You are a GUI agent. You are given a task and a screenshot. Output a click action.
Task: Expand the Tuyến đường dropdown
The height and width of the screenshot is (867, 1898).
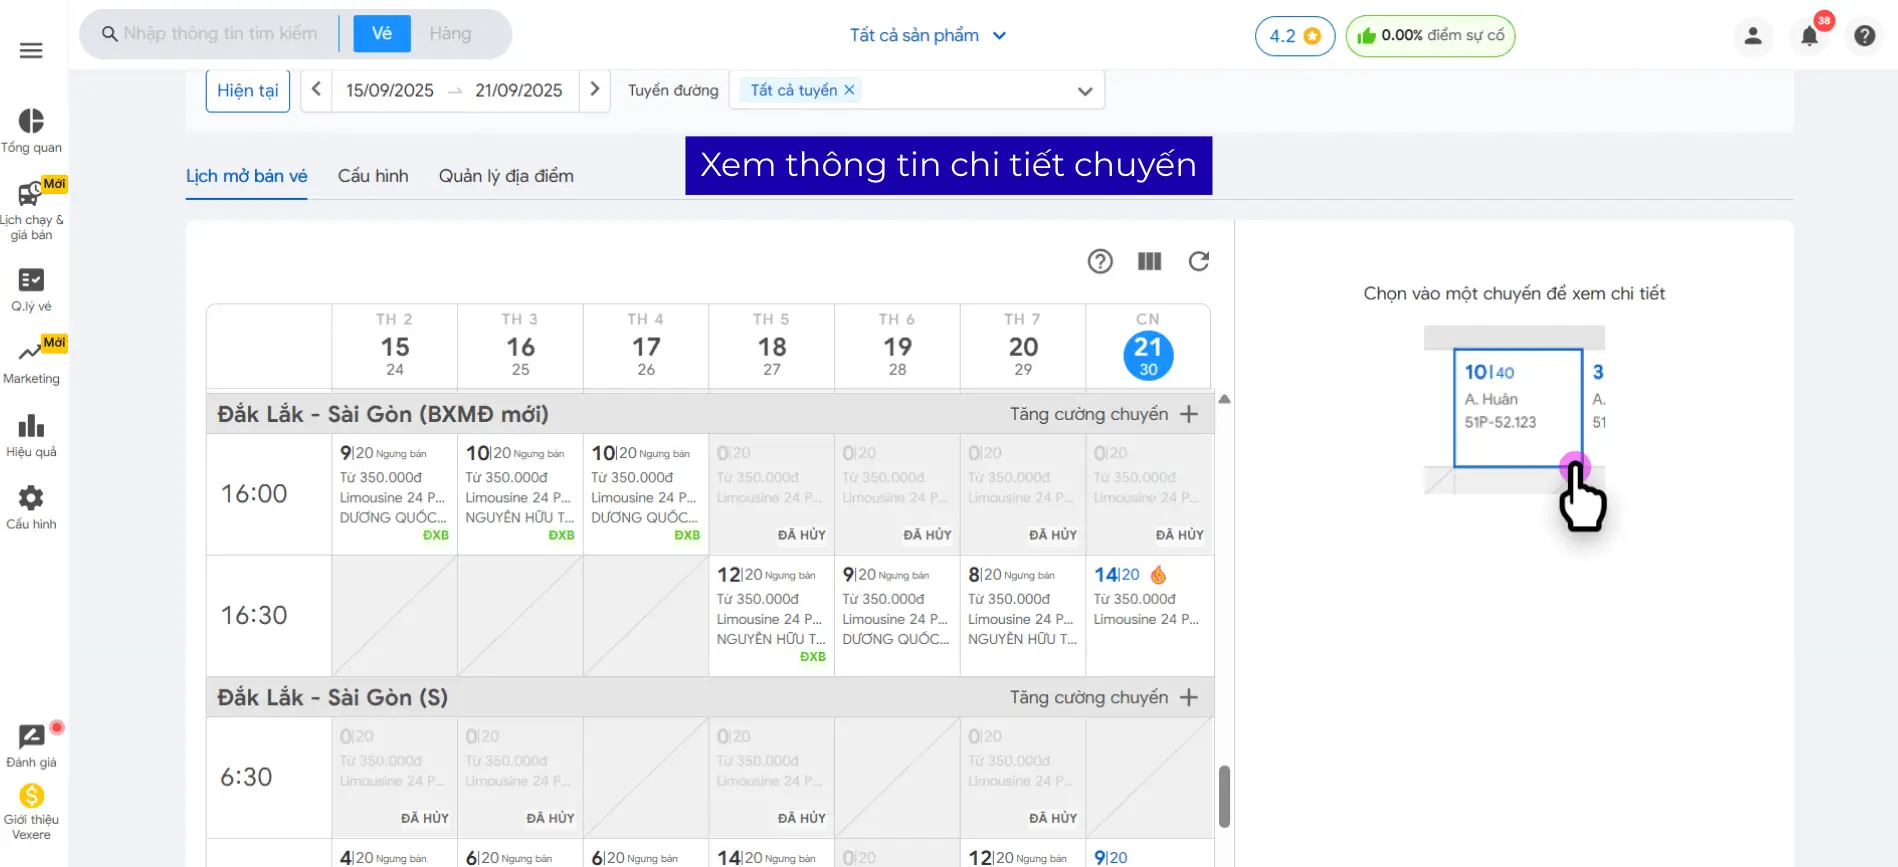click(1084, 91)
